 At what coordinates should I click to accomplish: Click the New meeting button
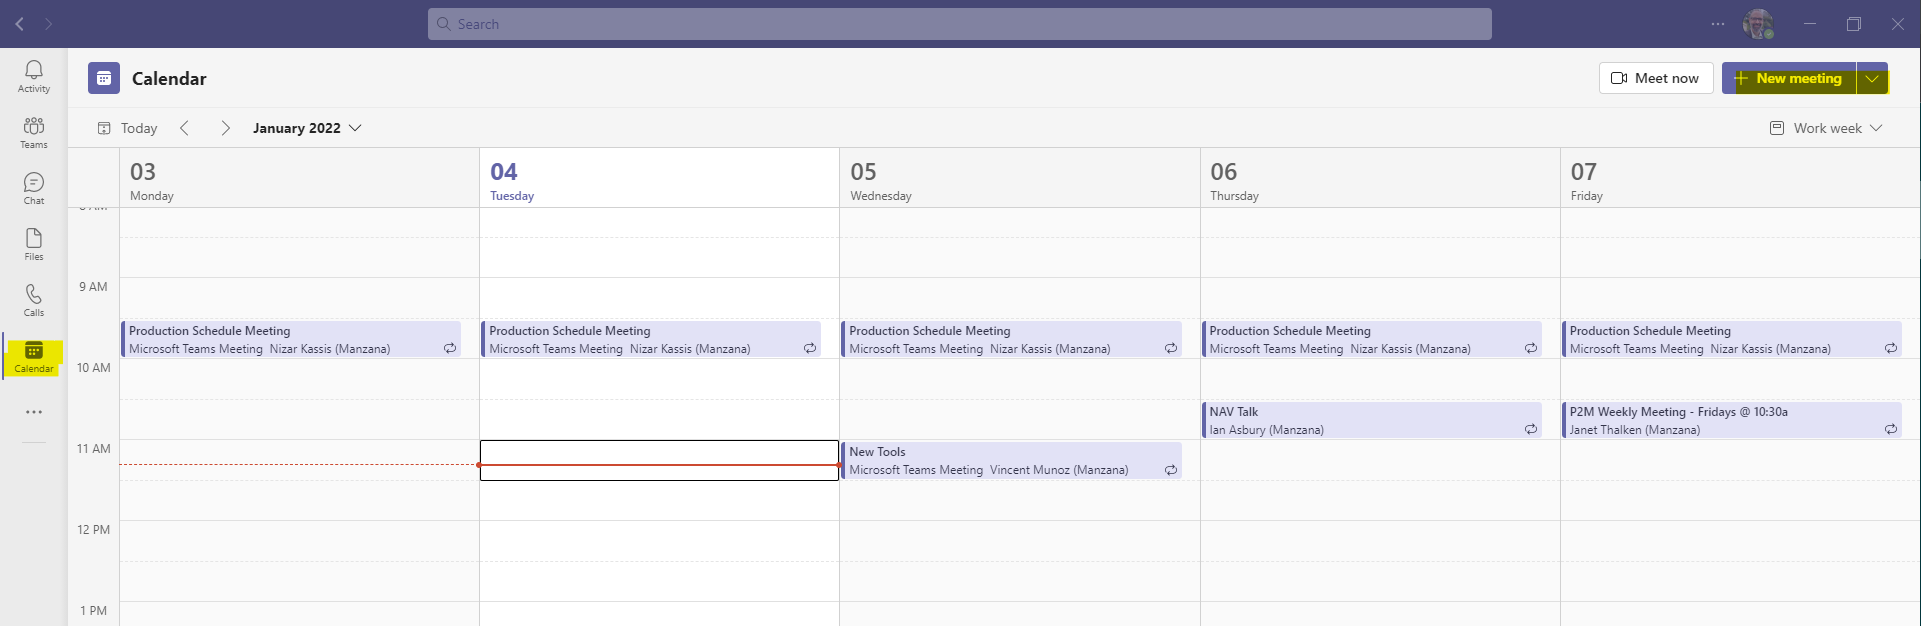pos(1789,78)
